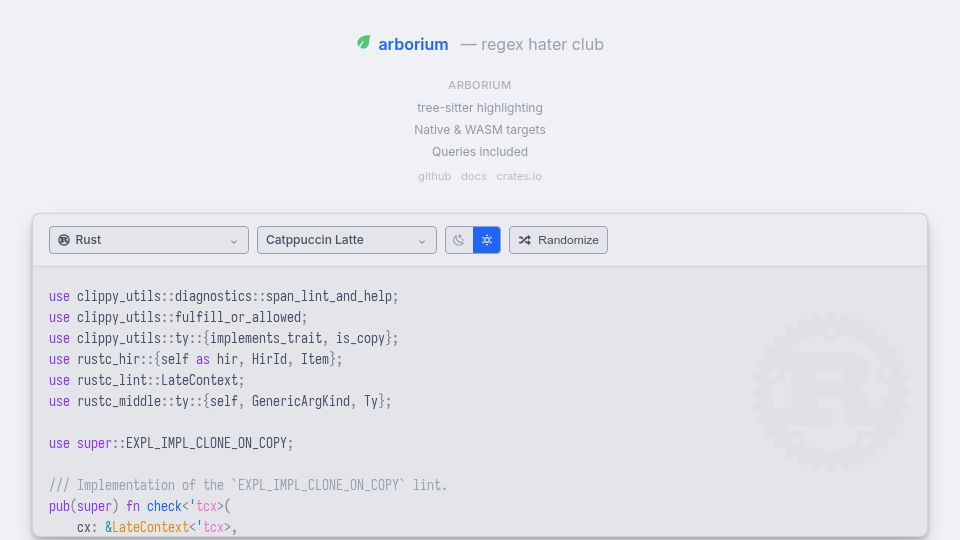Switch to light mode sun toggle

click(x=487, y=240)
